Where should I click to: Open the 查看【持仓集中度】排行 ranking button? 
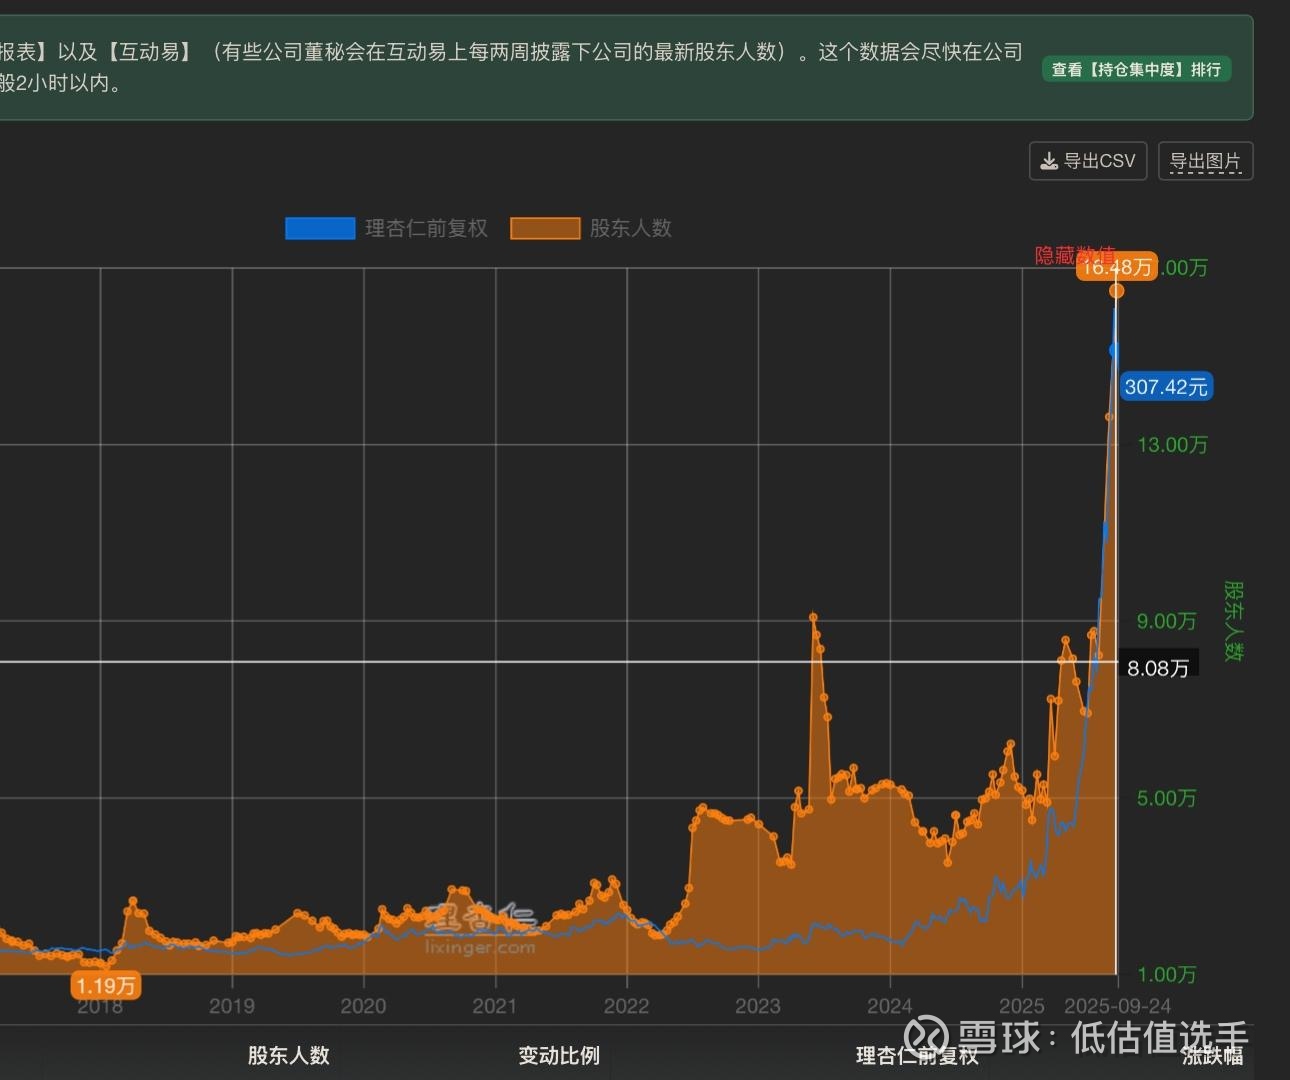[1136, 69]
